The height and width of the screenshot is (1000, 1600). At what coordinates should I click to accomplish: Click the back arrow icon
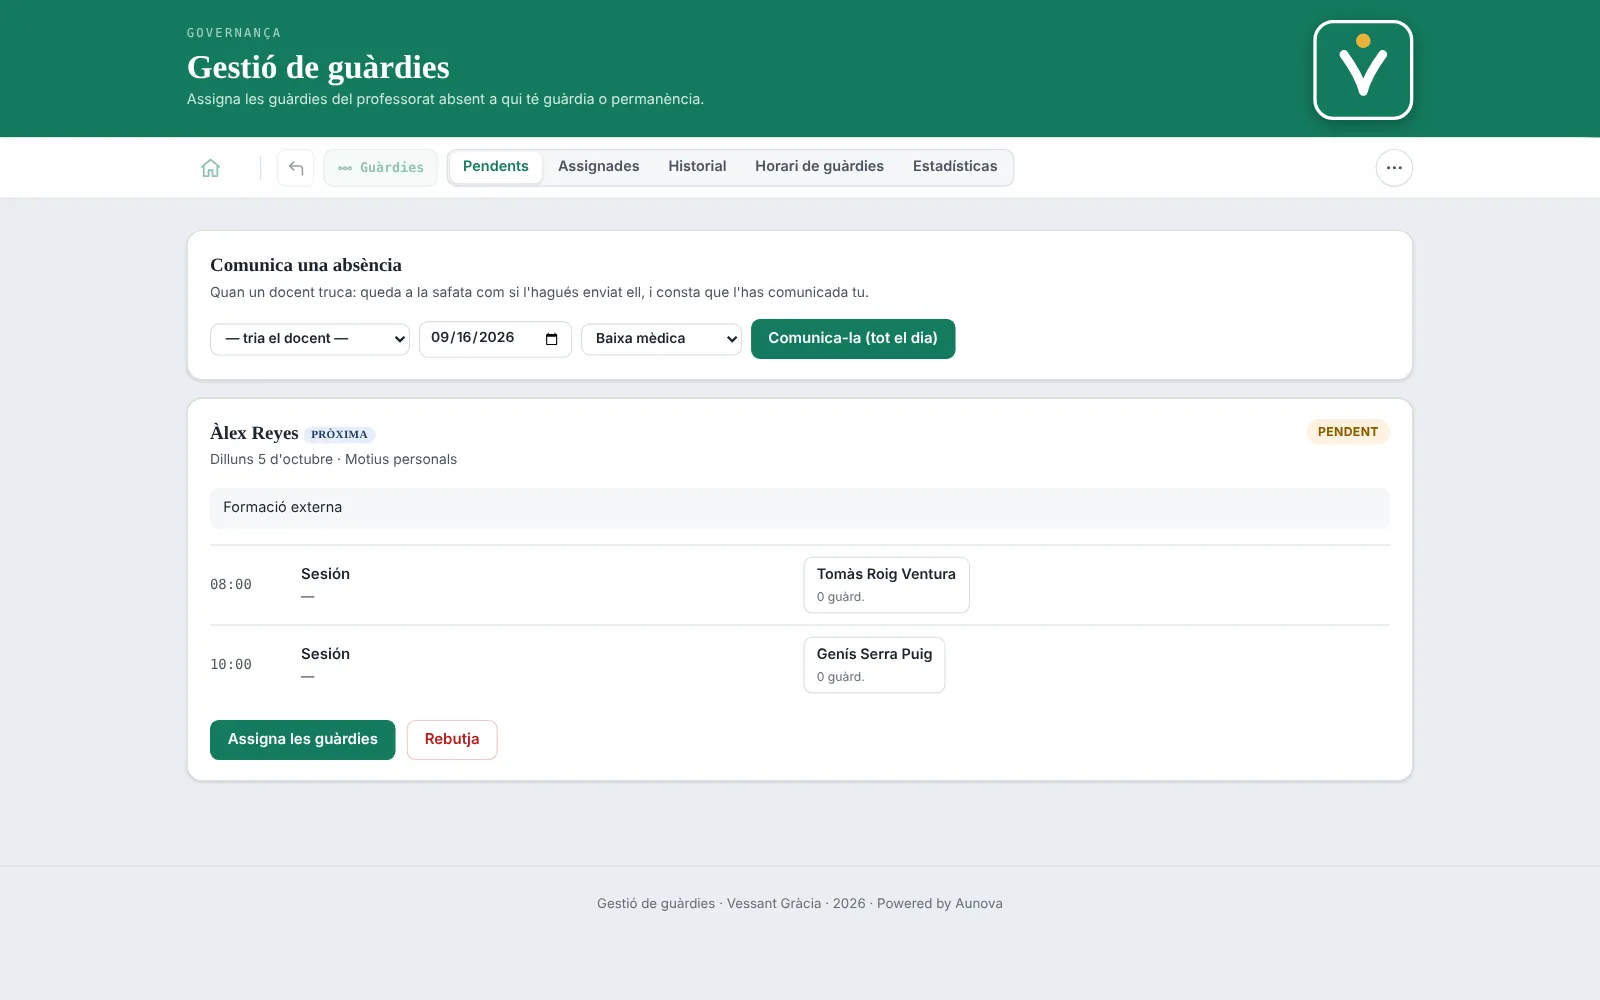(x=296, y=168)
